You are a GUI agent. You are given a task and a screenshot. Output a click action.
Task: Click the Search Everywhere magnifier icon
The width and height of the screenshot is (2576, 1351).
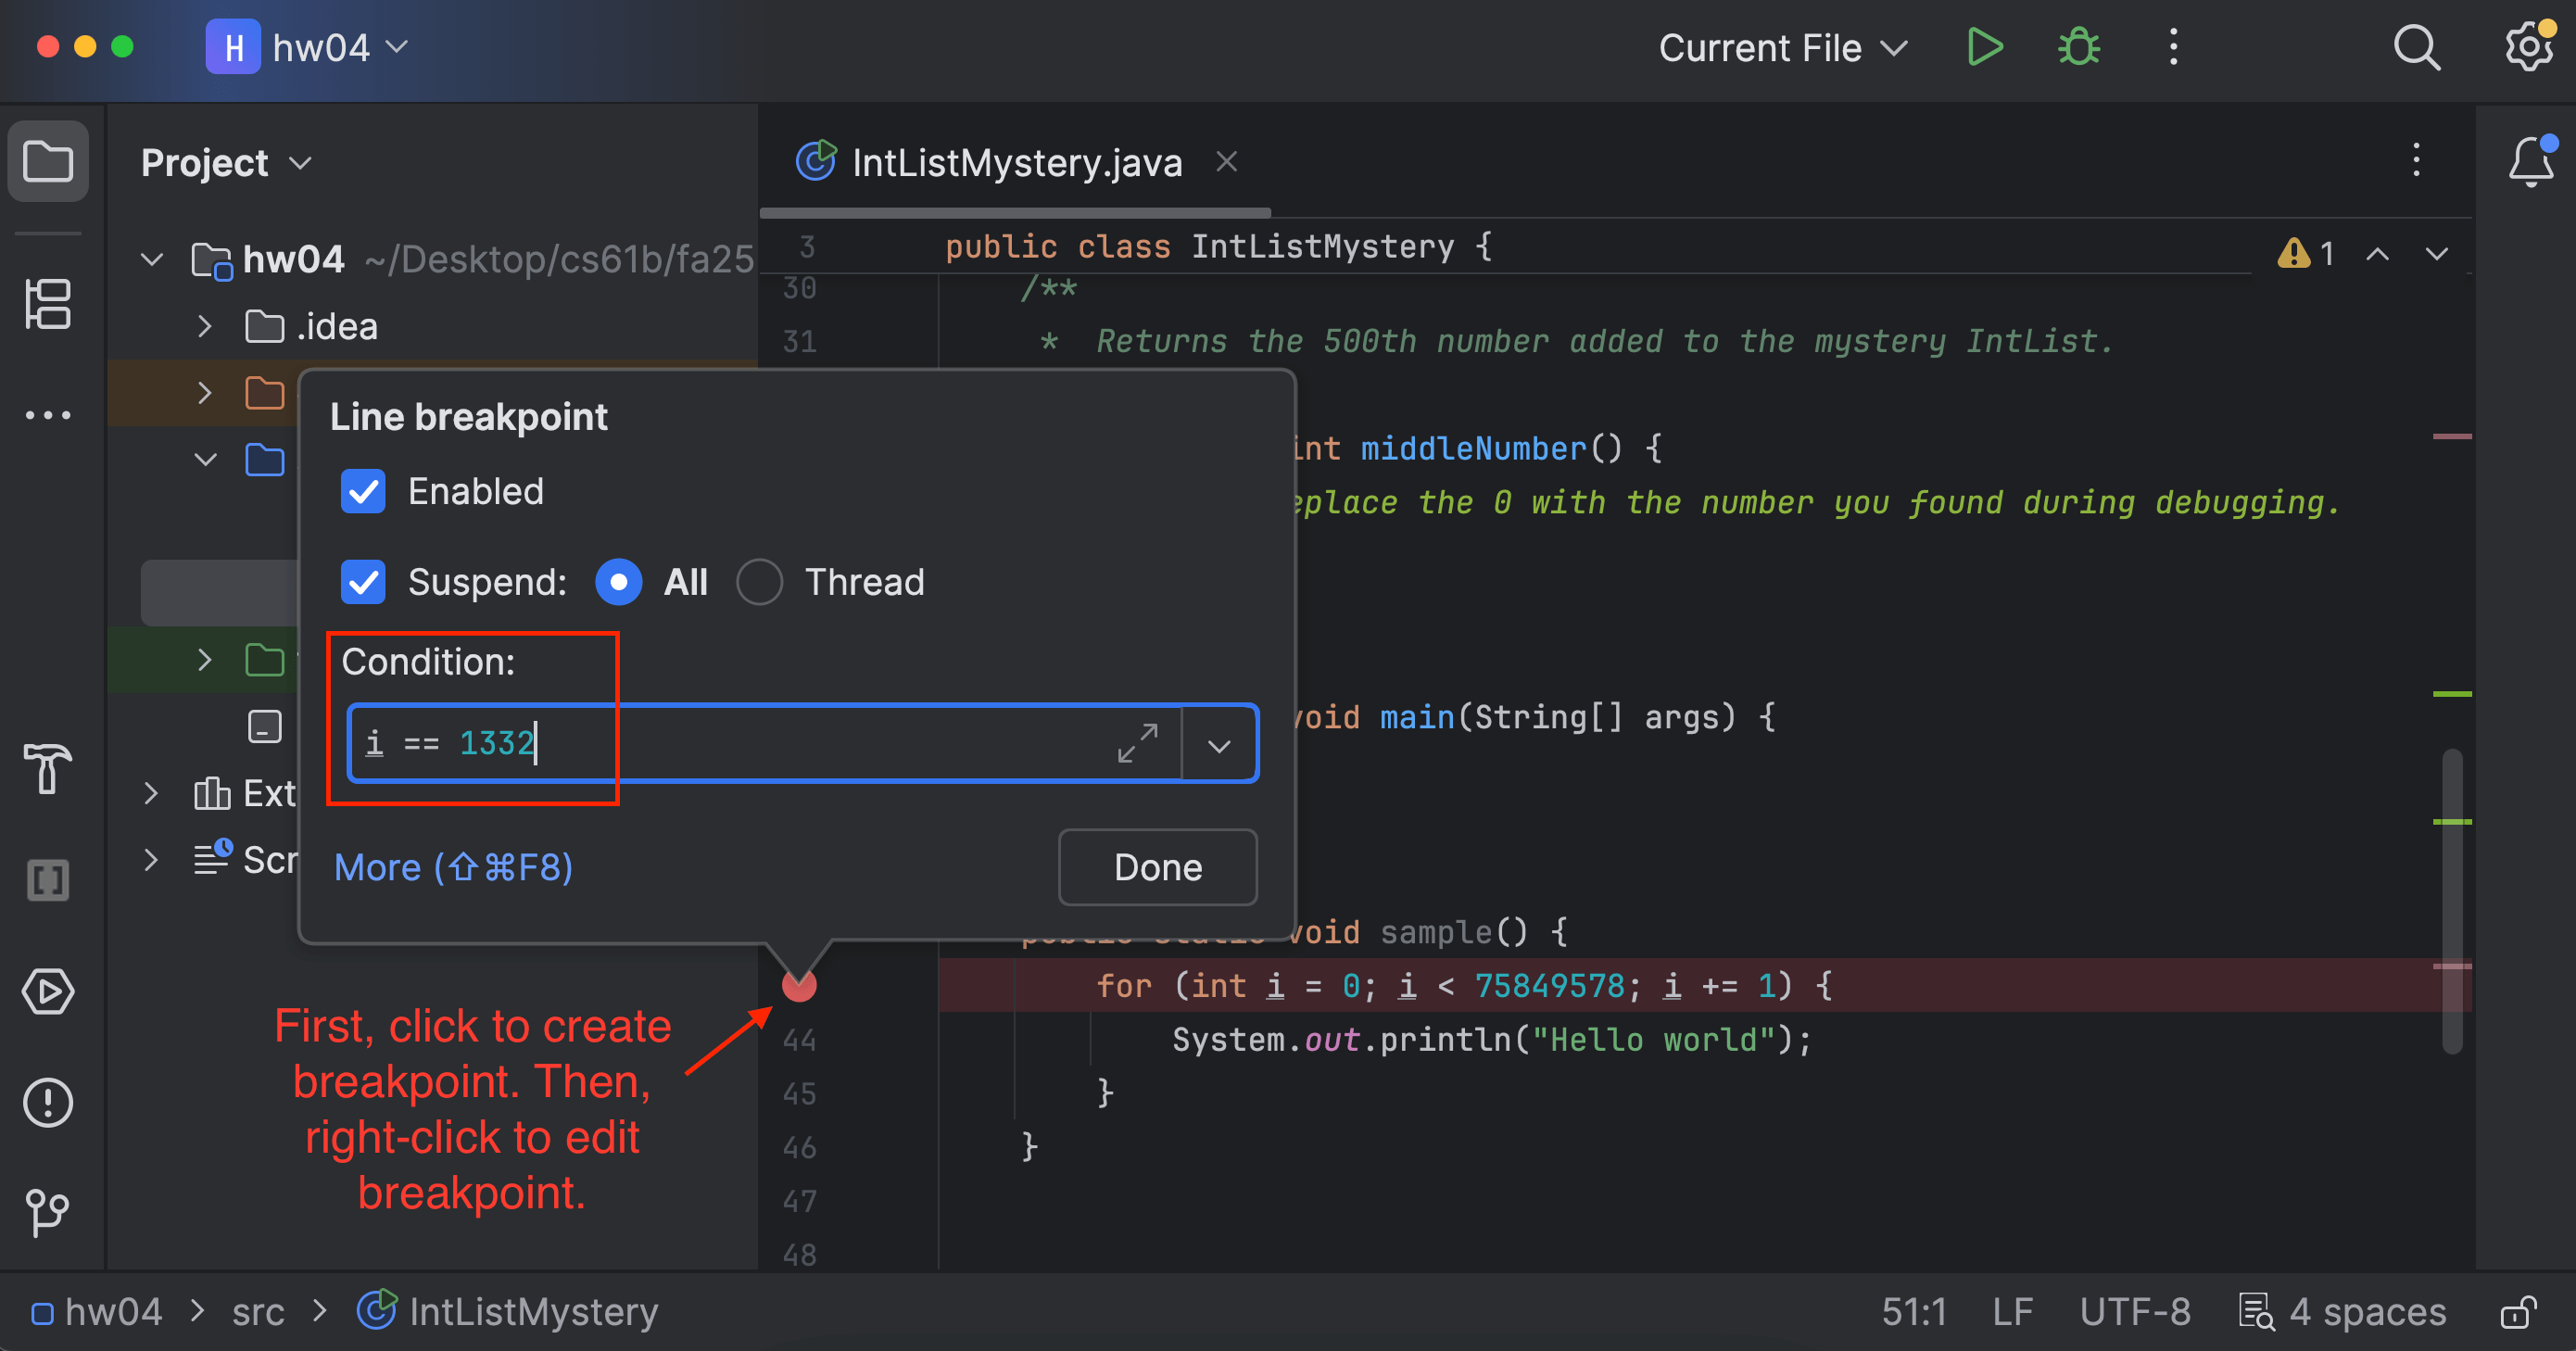[2416, 47]
